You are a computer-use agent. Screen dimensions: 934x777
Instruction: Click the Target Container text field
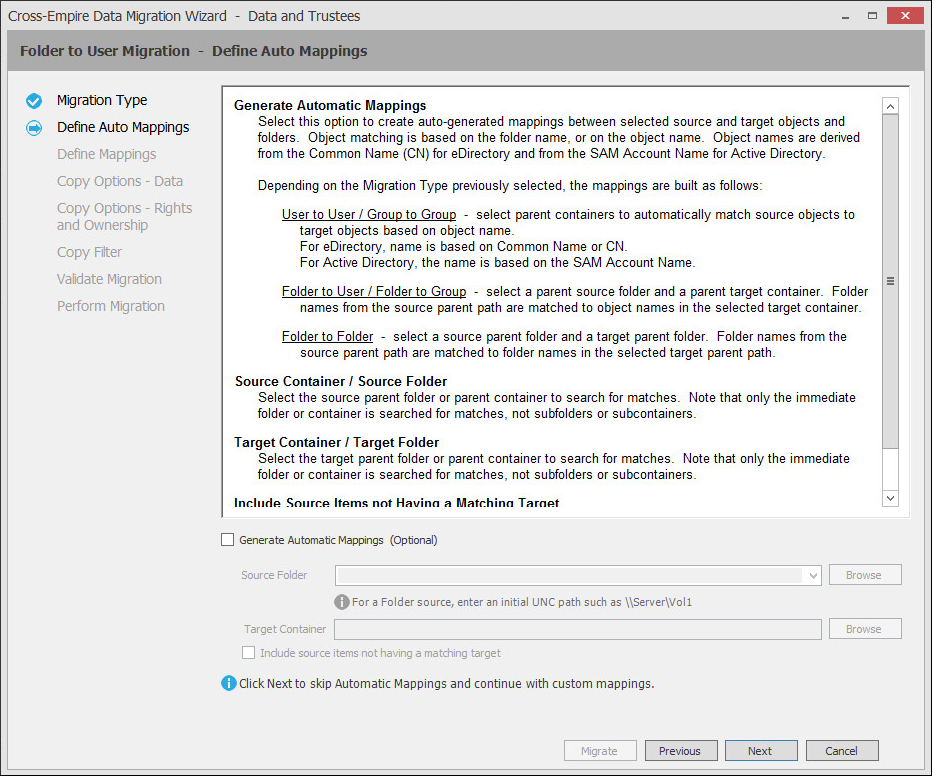(577, 629)
